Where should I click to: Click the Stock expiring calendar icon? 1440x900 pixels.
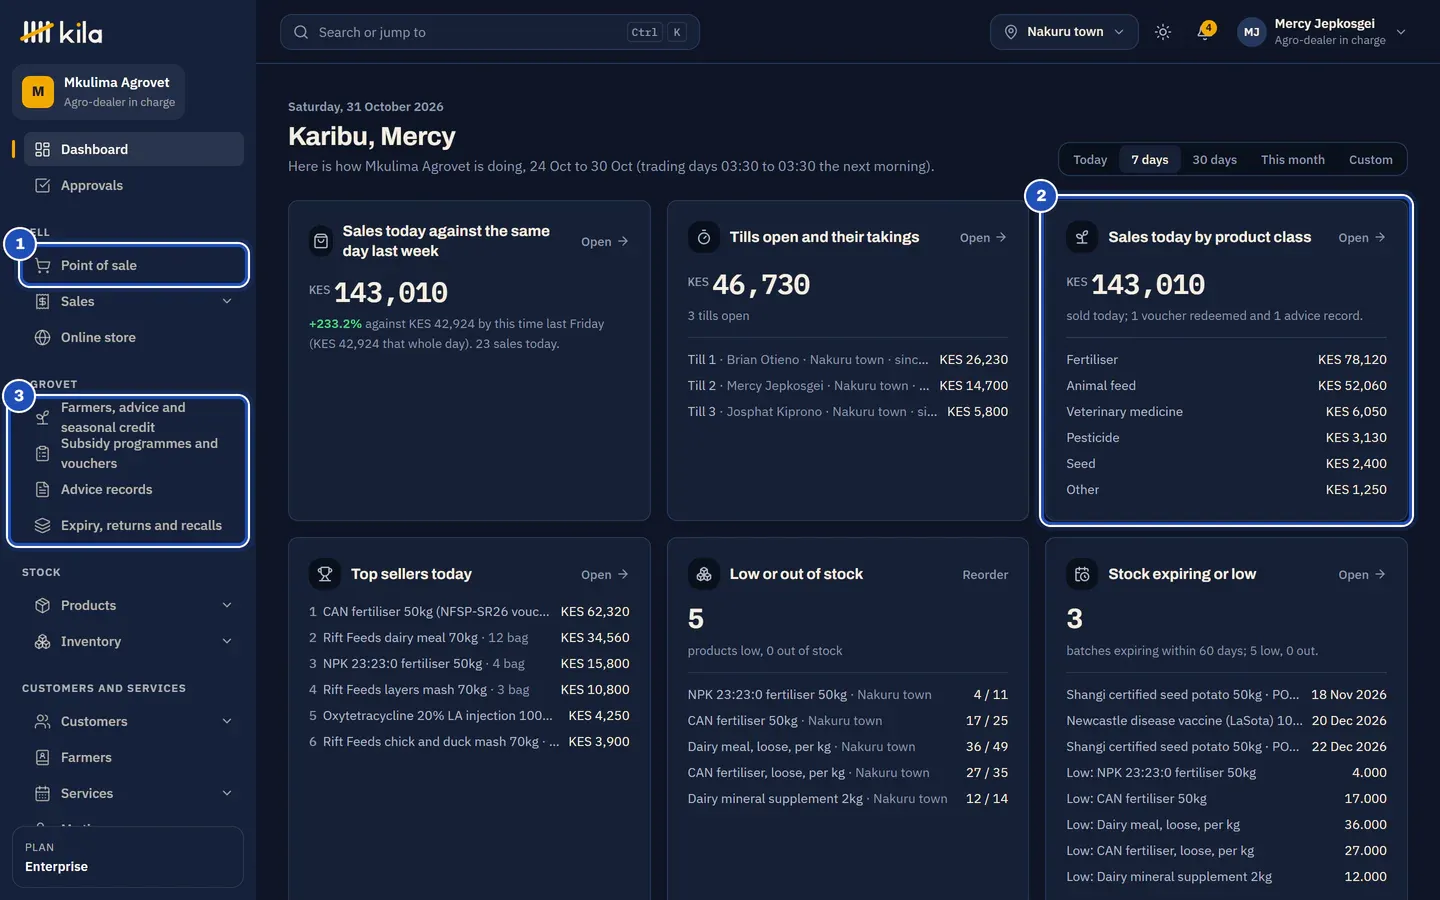1082,574
